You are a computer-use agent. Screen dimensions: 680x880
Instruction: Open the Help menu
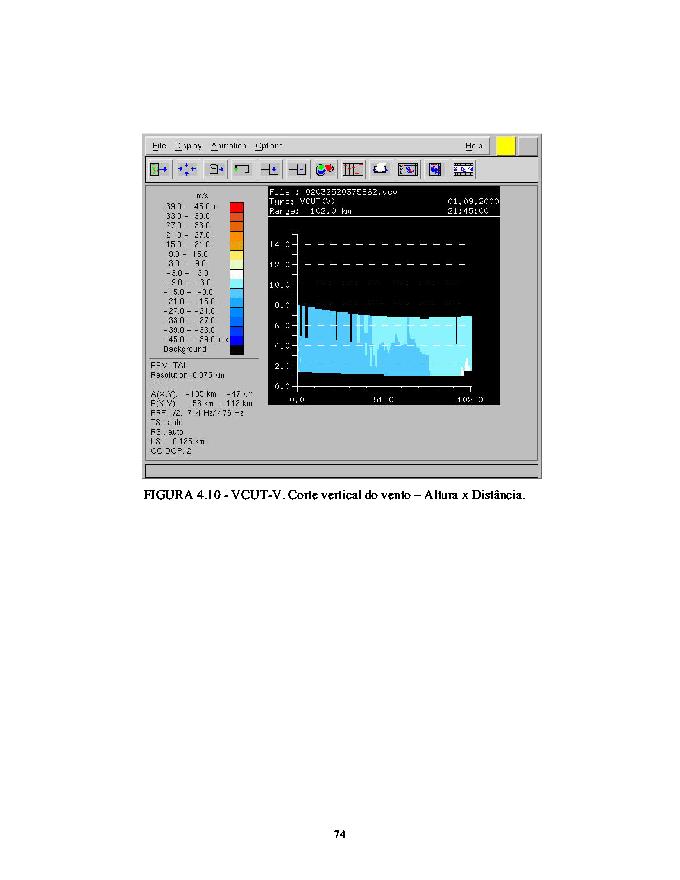click(x=474, y=146)
